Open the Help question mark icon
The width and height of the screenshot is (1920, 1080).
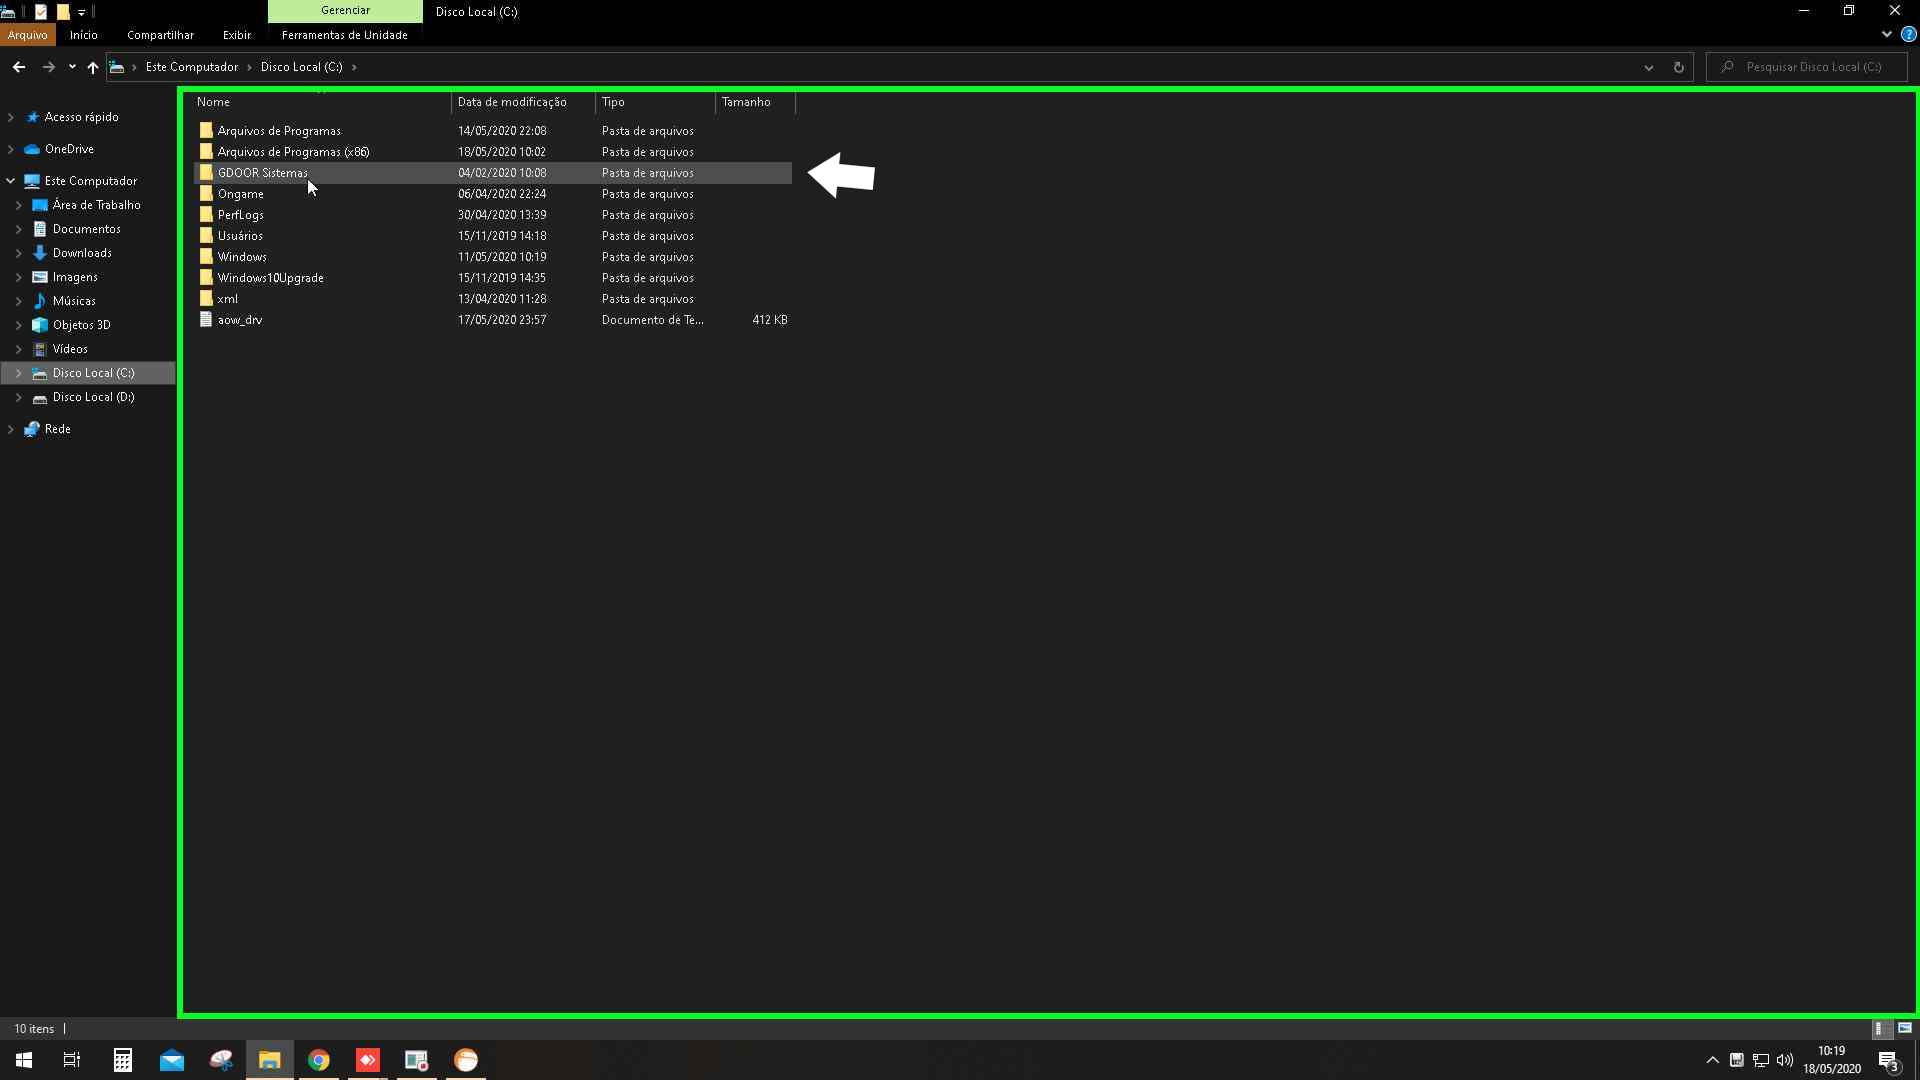coord(1908,34)
